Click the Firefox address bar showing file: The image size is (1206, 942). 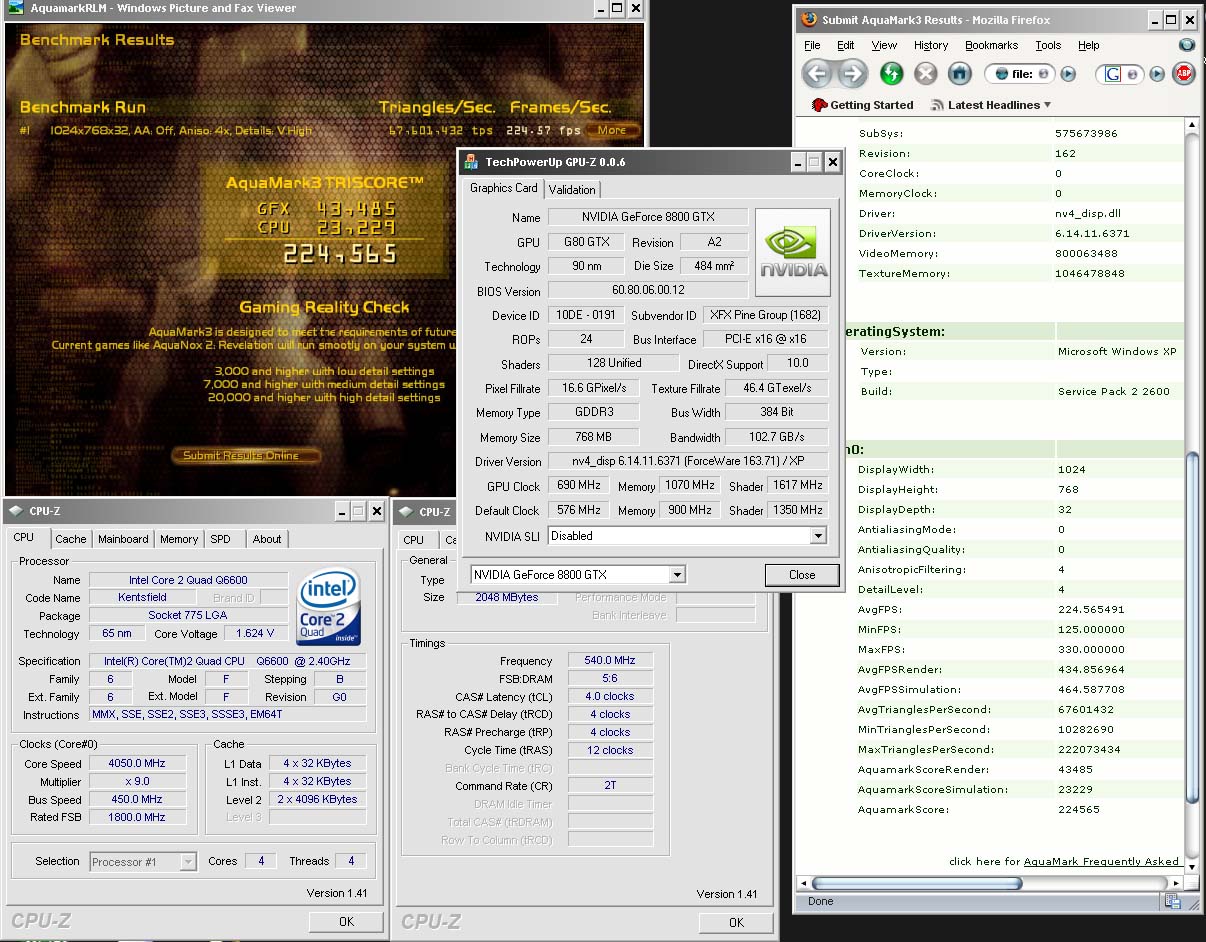(1020, 74)
